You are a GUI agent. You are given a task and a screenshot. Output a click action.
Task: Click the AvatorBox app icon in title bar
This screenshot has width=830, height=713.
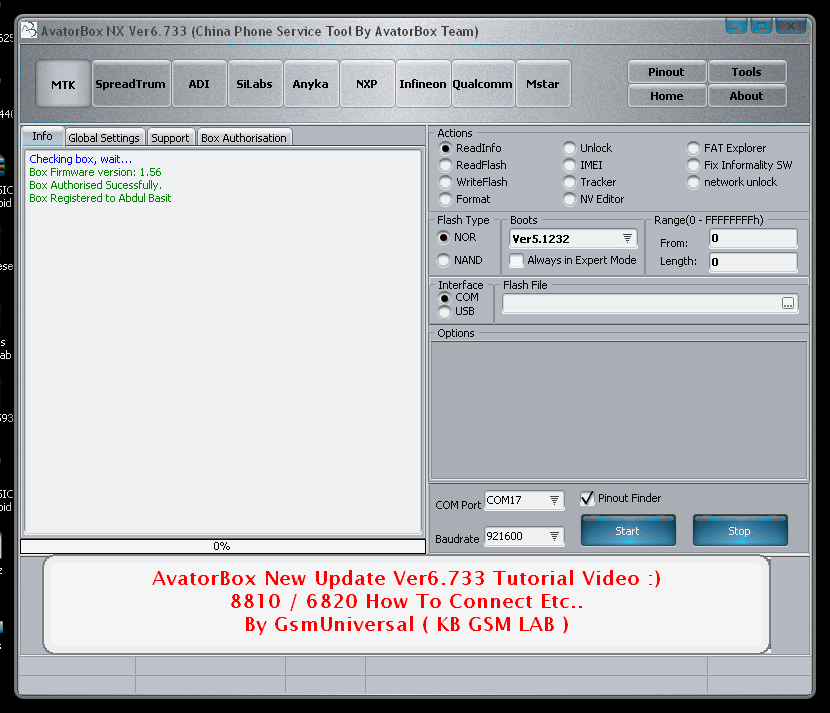point(29,30)
